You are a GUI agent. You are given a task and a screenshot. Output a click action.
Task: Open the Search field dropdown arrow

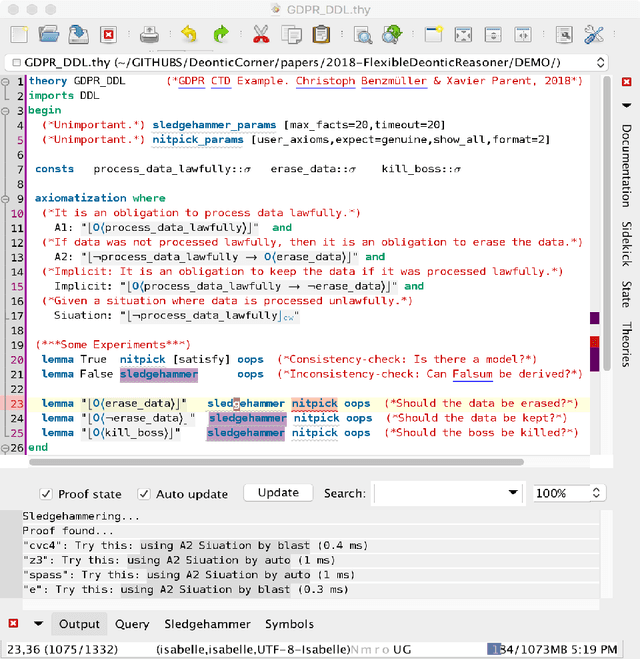[x=513, y=494]
